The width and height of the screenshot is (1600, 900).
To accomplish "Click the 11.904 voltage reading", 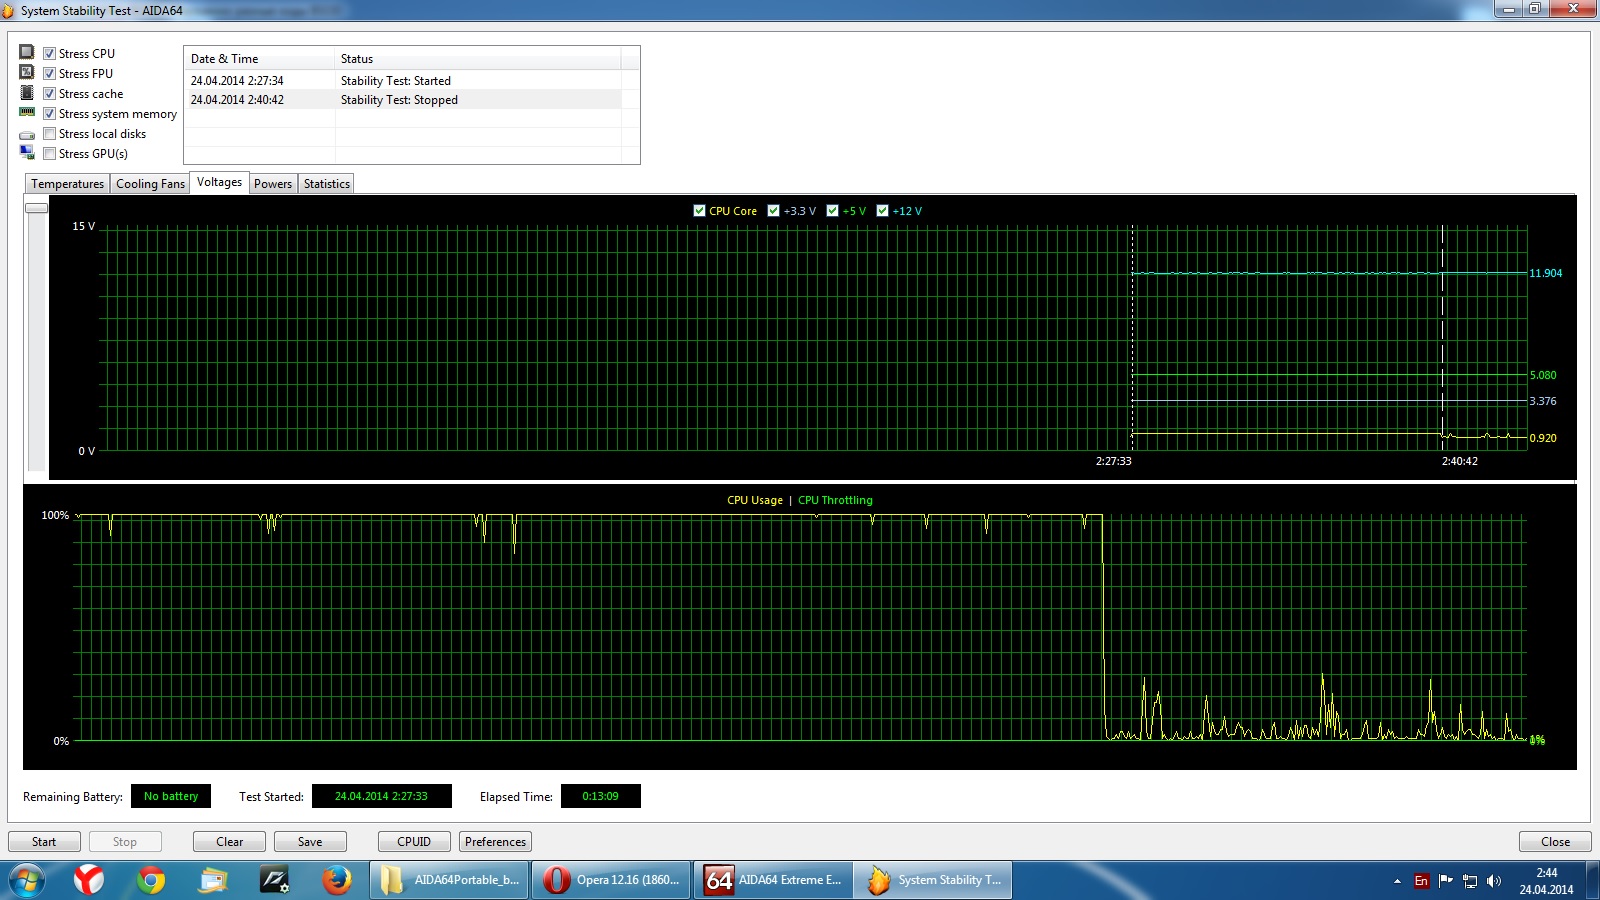I will (x=1546, y=273).
